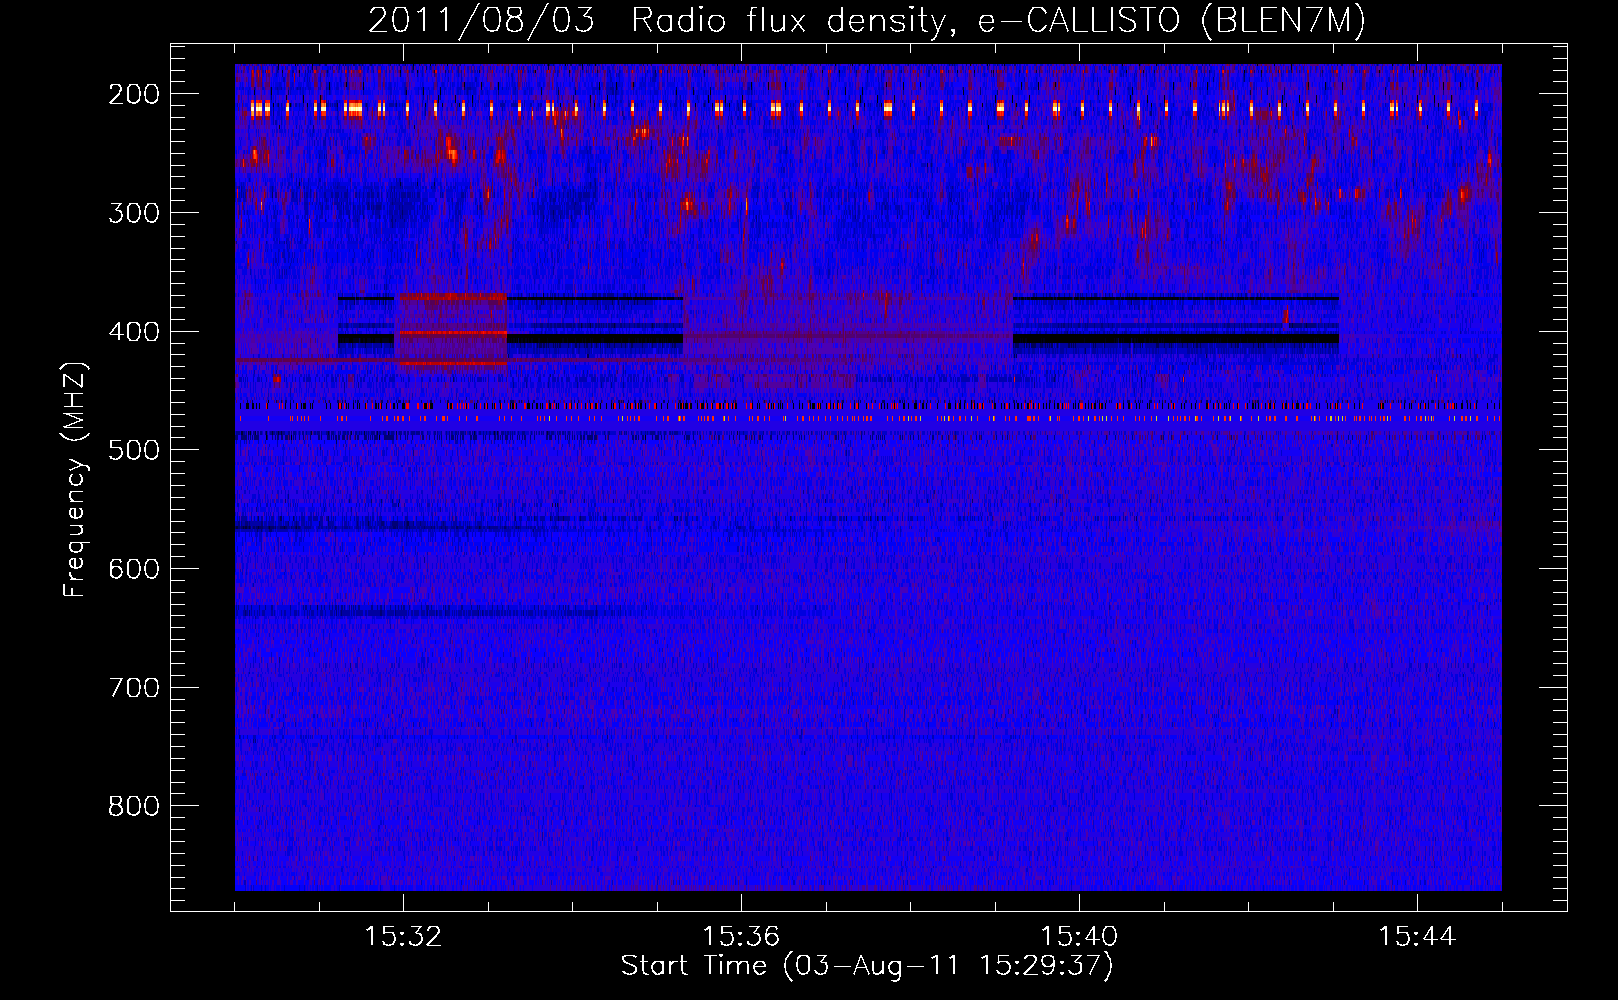Click the 800 frequency tick label
Image resolution: width=1618 pixels, height=1000 pixels.
pos(133,806)
